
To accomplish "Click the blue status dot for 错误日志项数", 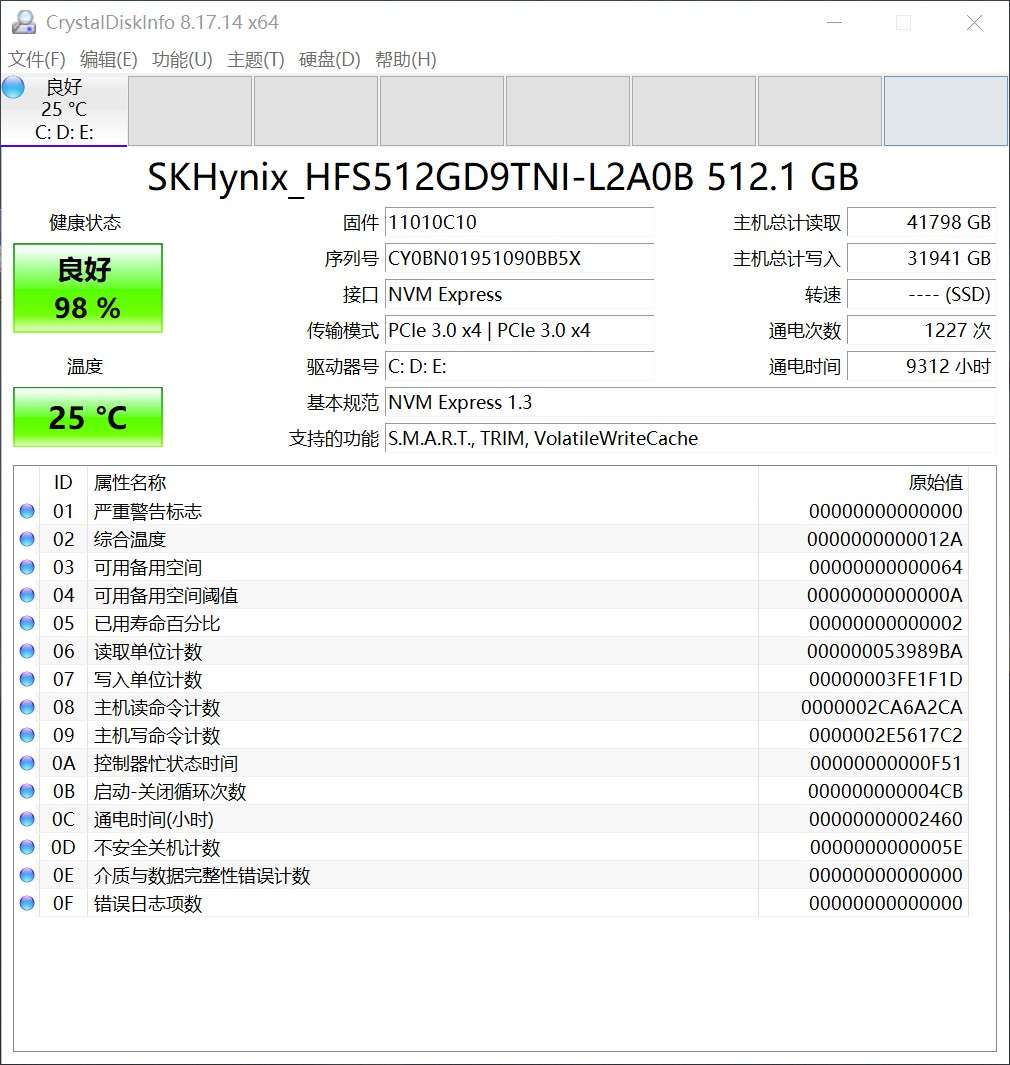I will (27, 903).
